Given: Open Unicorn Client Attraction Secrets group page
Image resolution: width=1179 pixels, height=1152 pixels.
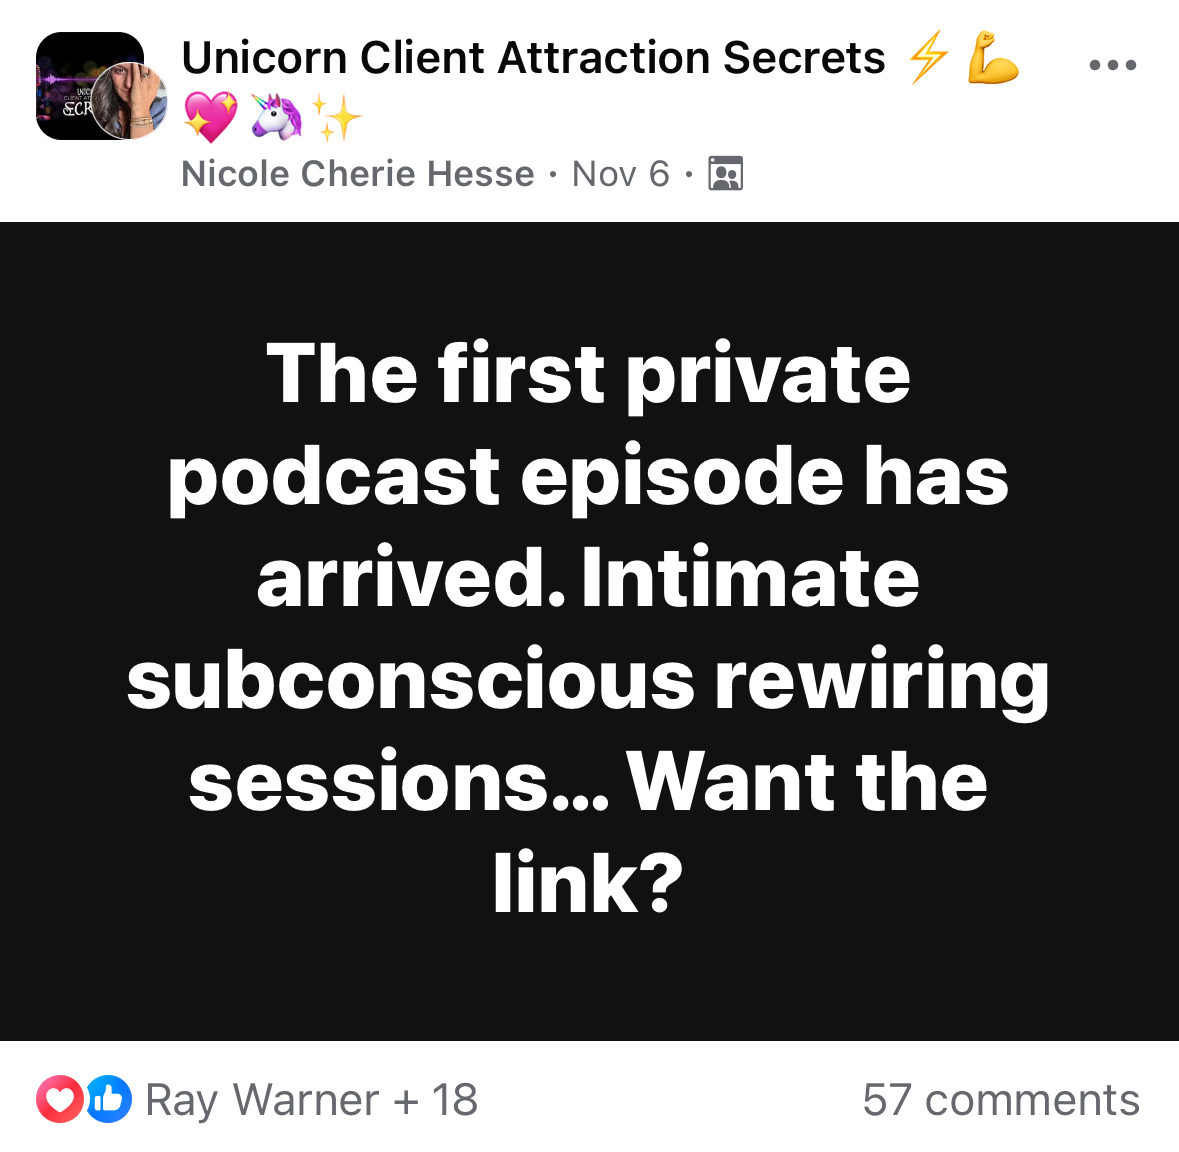Looking at the screenshot, I should tap(533, 58).
